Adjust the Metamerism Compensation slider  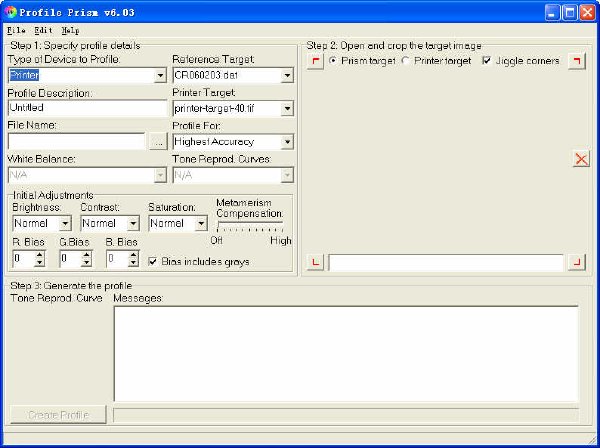coord(250,226)
